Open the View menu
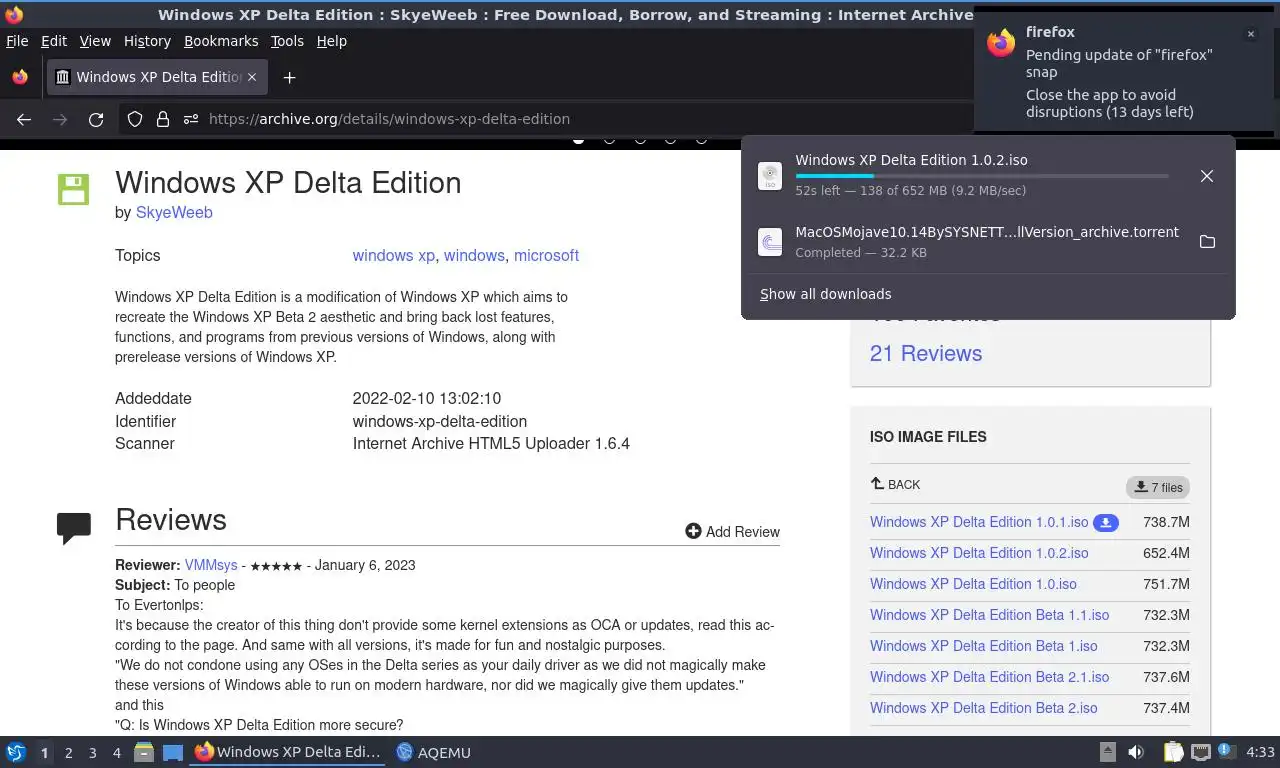1280x768 pixels. pyautogui.click(x=95, y=41)
